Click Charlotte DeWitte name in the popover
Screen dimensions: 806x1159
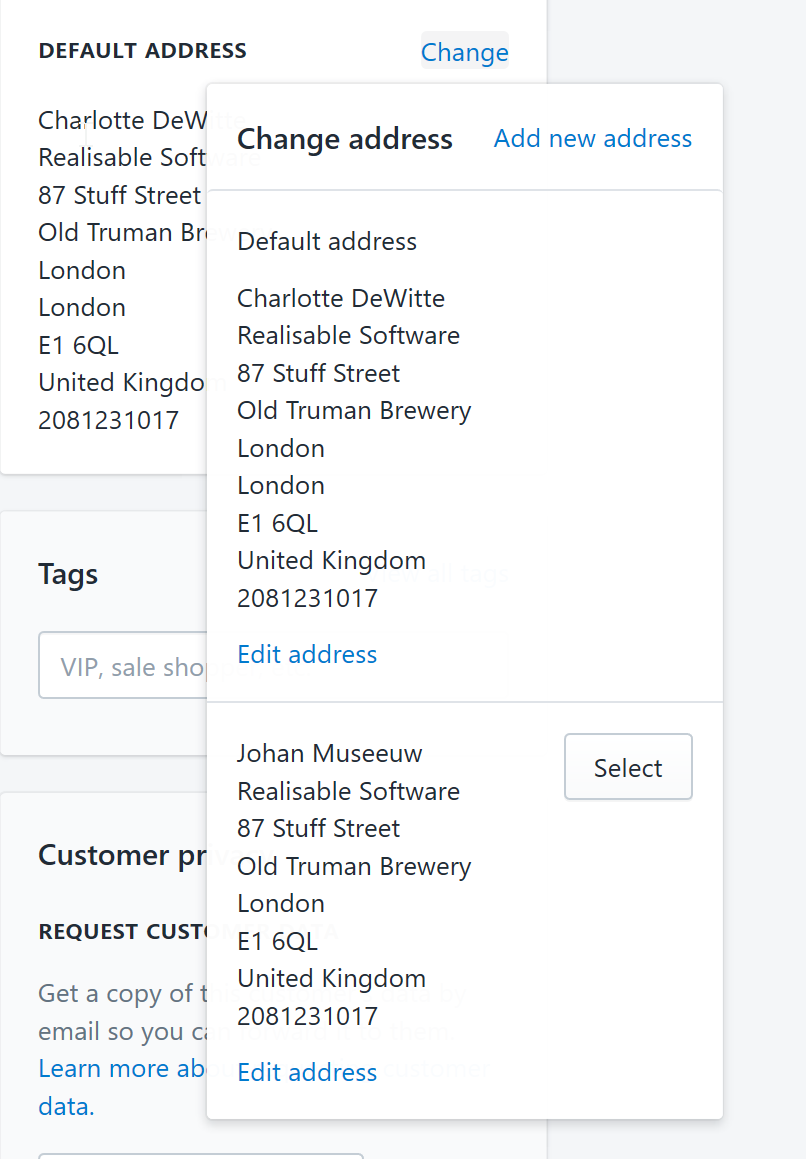[340, 298]
